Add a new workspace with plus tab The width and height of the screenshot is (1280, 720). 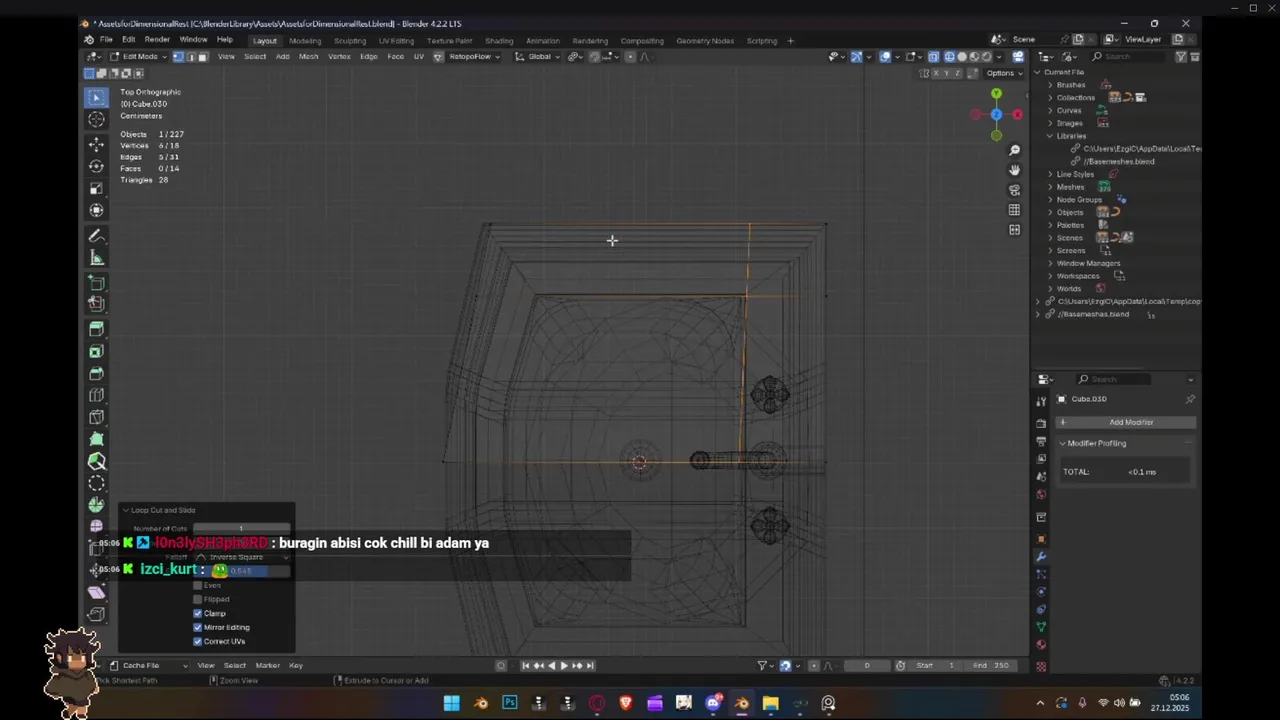[790, 41]
